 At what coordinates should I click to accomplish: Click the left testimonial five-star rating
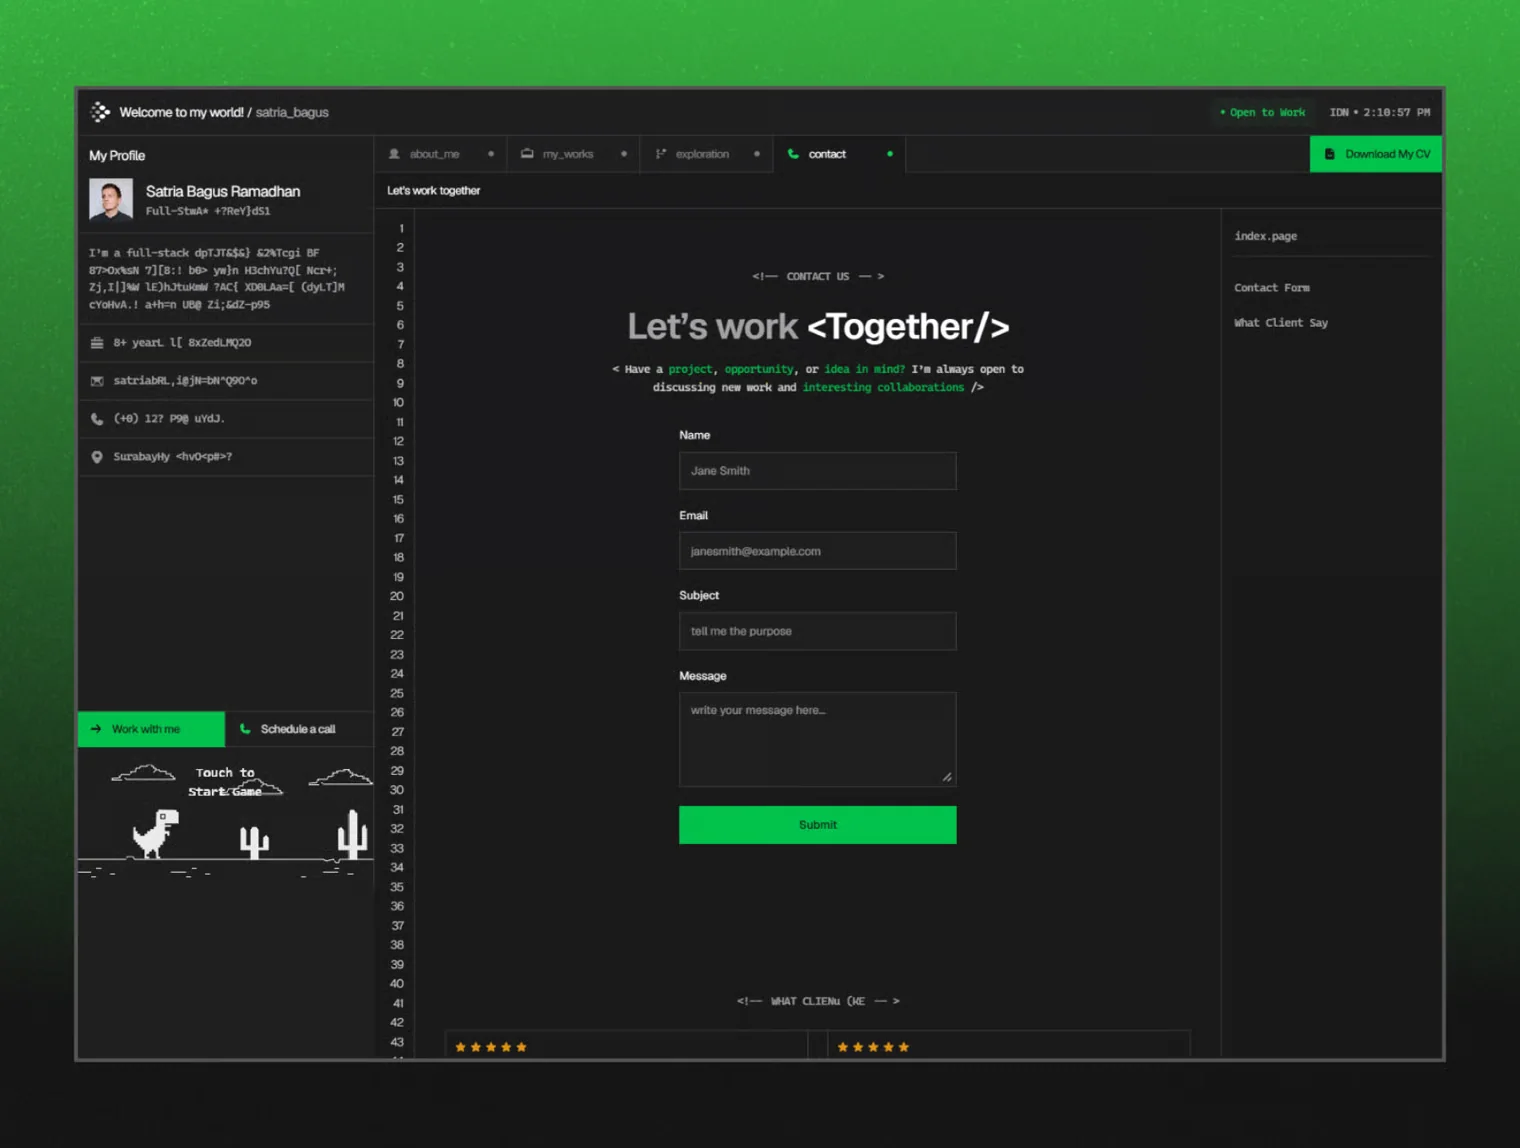[491, 1047]
